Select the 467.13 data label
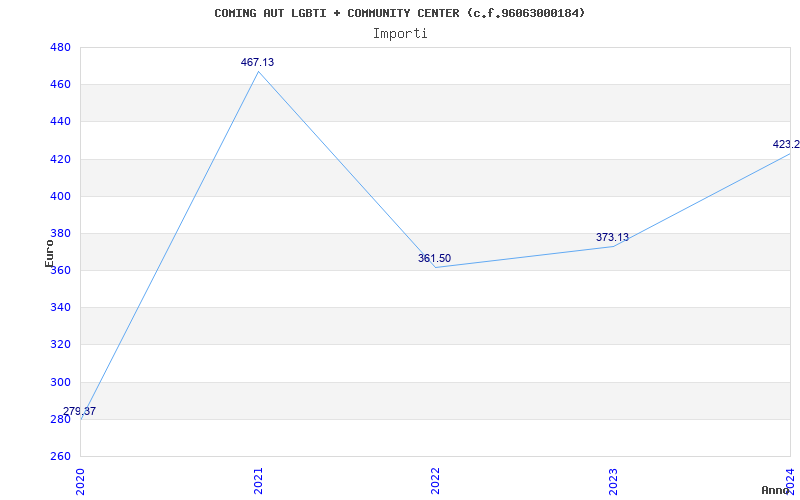 (x=257, y=62)
